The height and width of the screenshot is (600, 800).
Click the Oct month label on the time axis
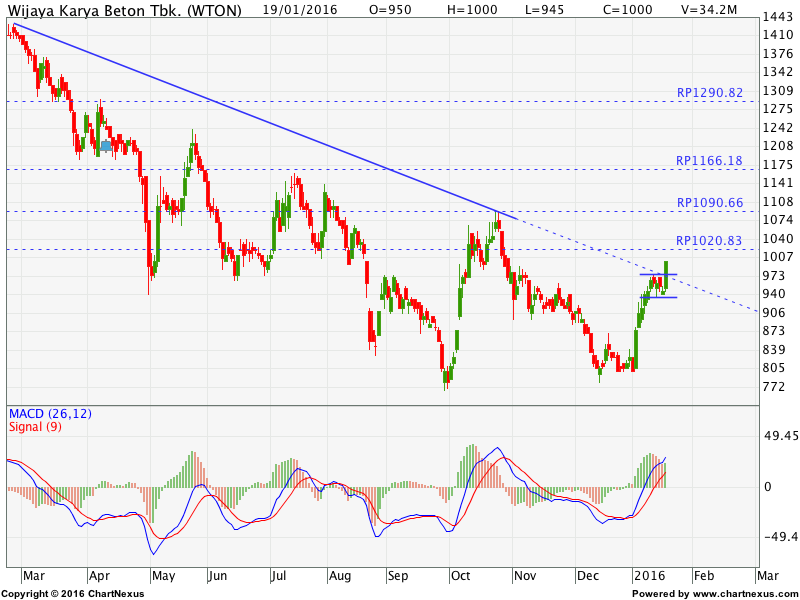tap(461, 576)
